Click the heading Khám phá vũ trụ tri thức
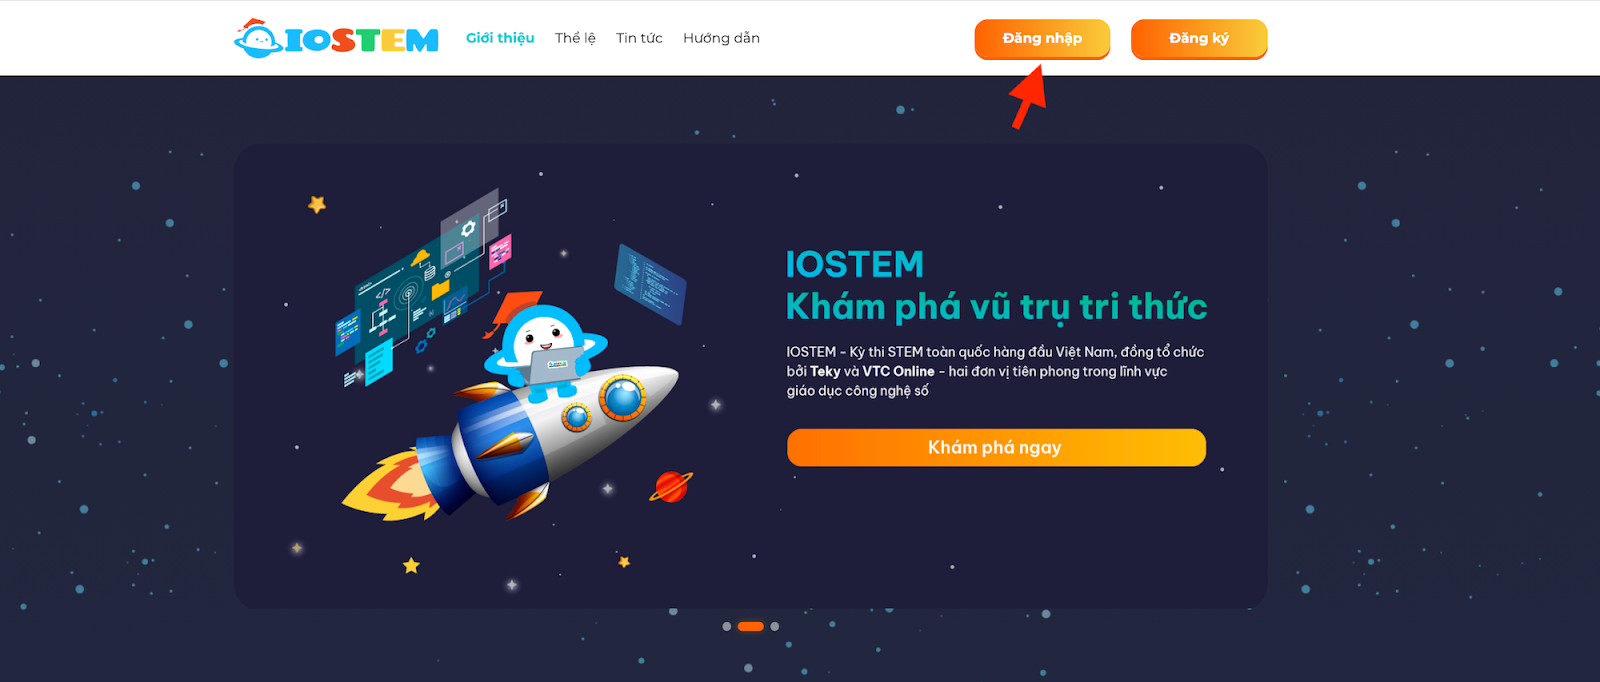Viewport: 1600px width, 682px height. point(996,306)
